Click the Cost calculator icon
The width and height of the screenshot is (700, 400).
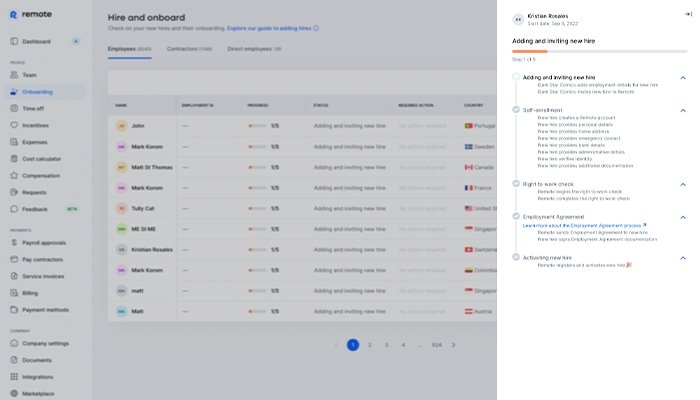point(14,158)
